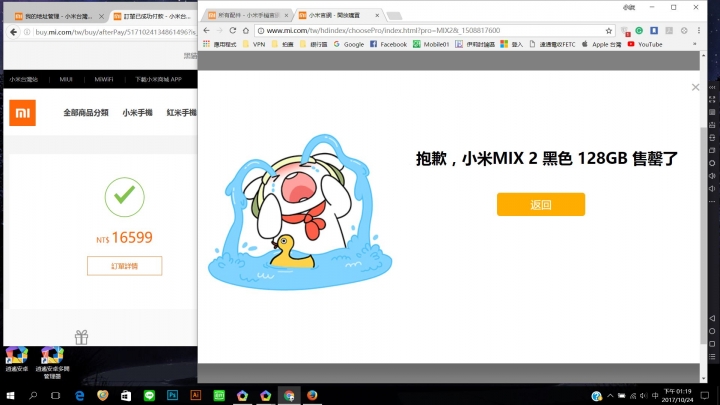Screen dimensions: 720x405
Task: Close the 我的地址管理 tab in left window
Action: click(101, 17)
